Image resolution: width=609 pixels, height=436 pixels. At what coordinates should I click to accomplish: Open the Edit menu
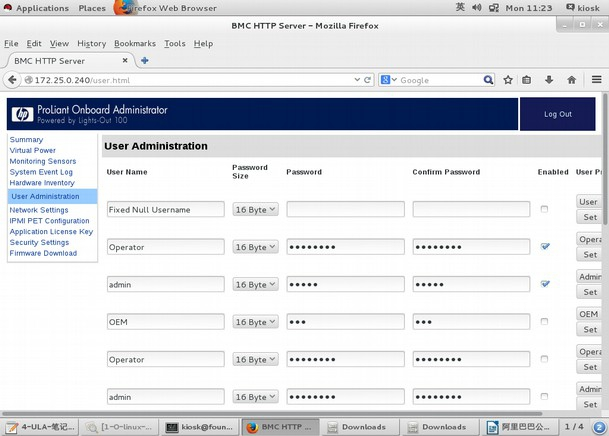(x=34, y=43)
